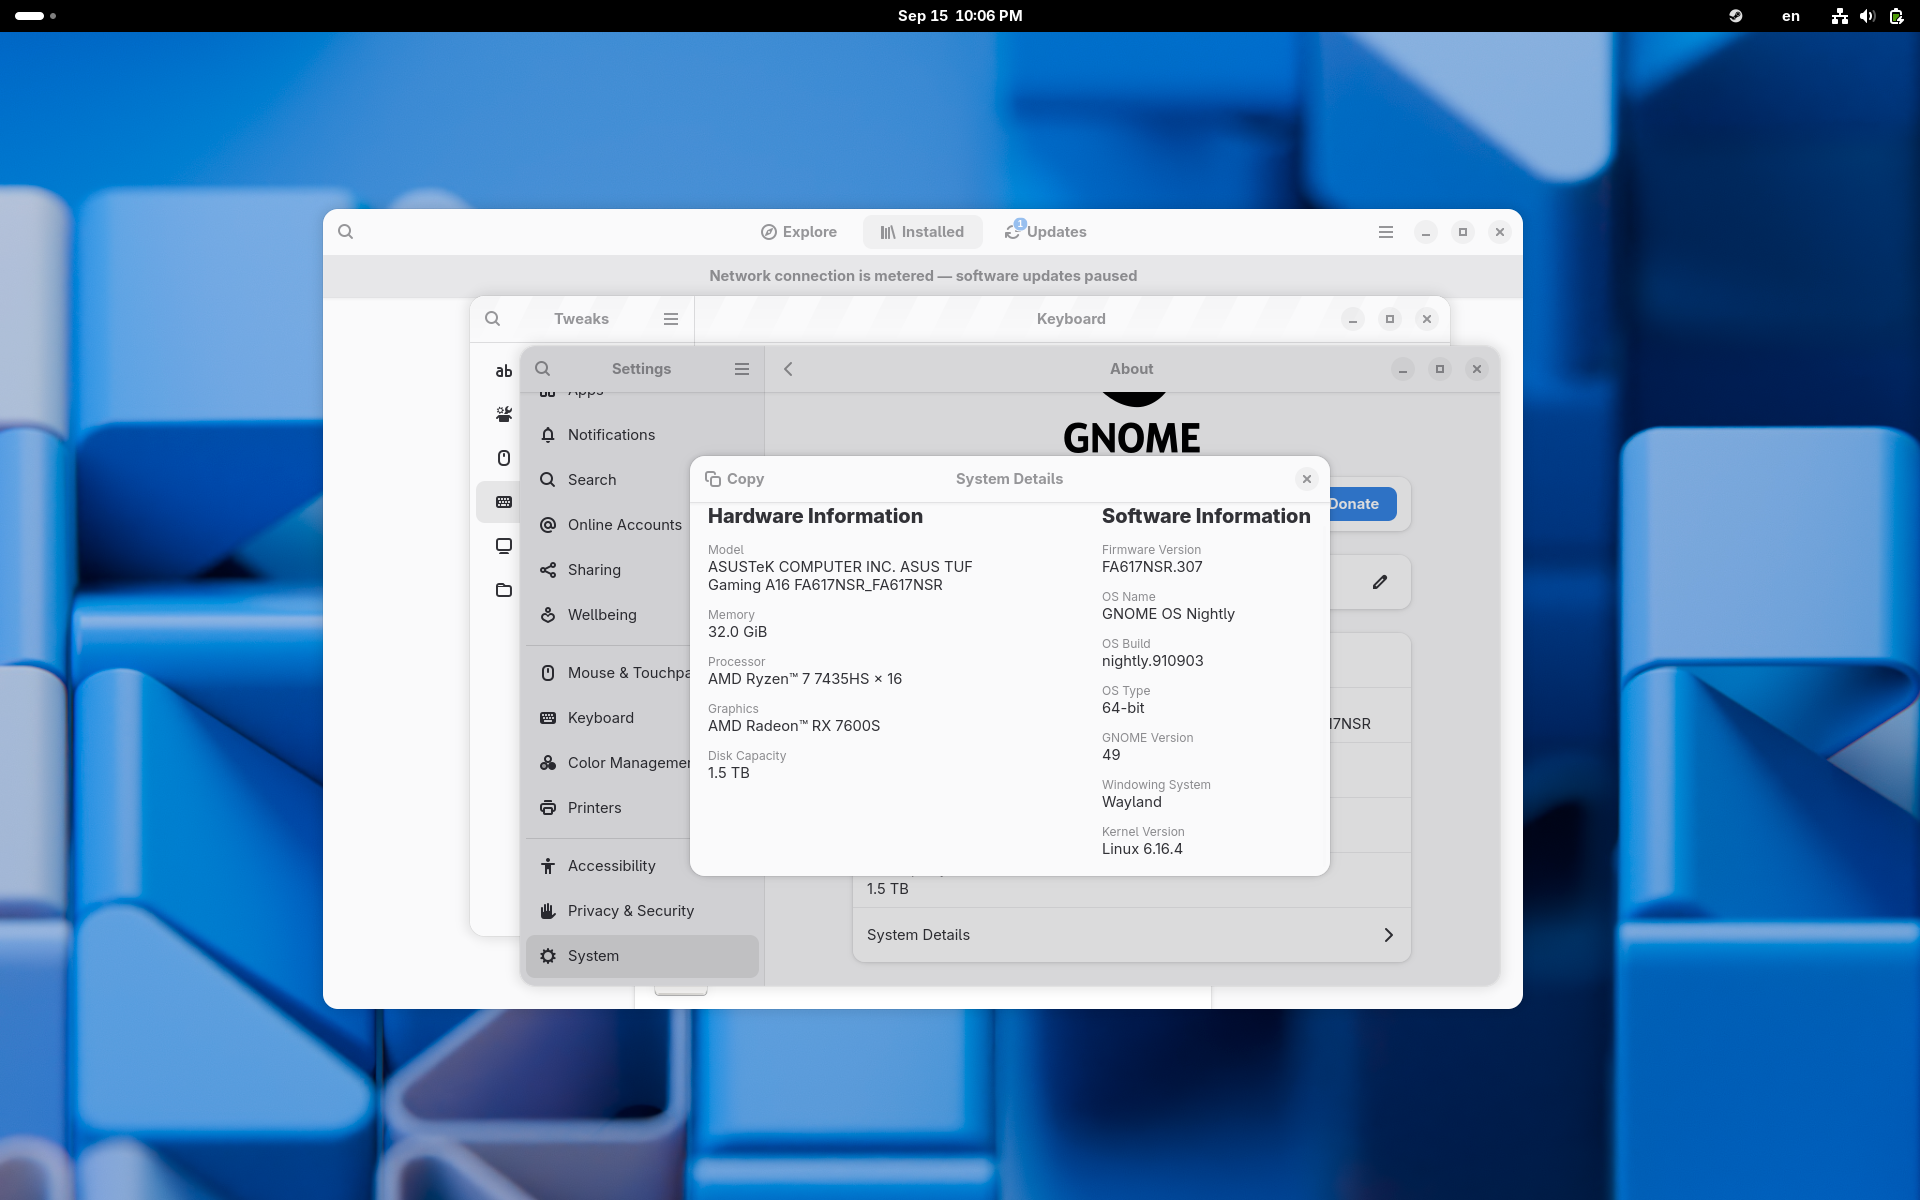Open the Notifications settings panel

[611, 435]
